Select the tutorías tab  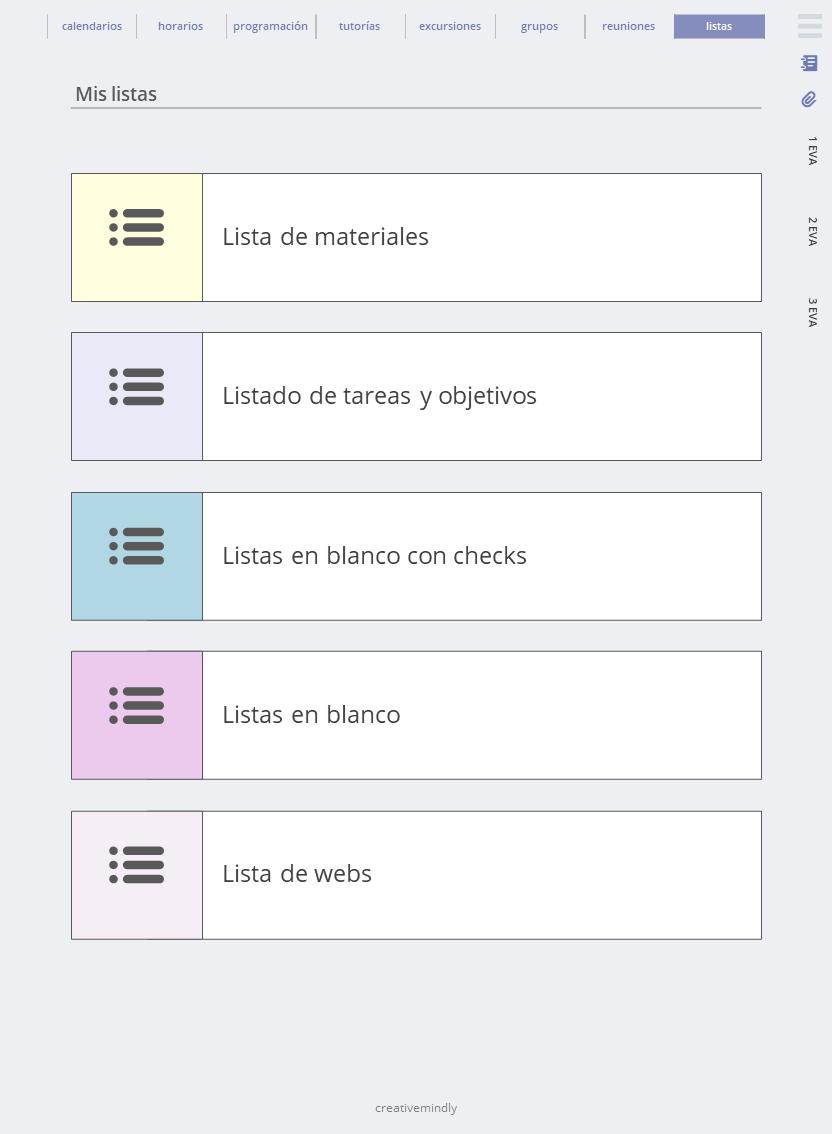click(x=359, y=26)
